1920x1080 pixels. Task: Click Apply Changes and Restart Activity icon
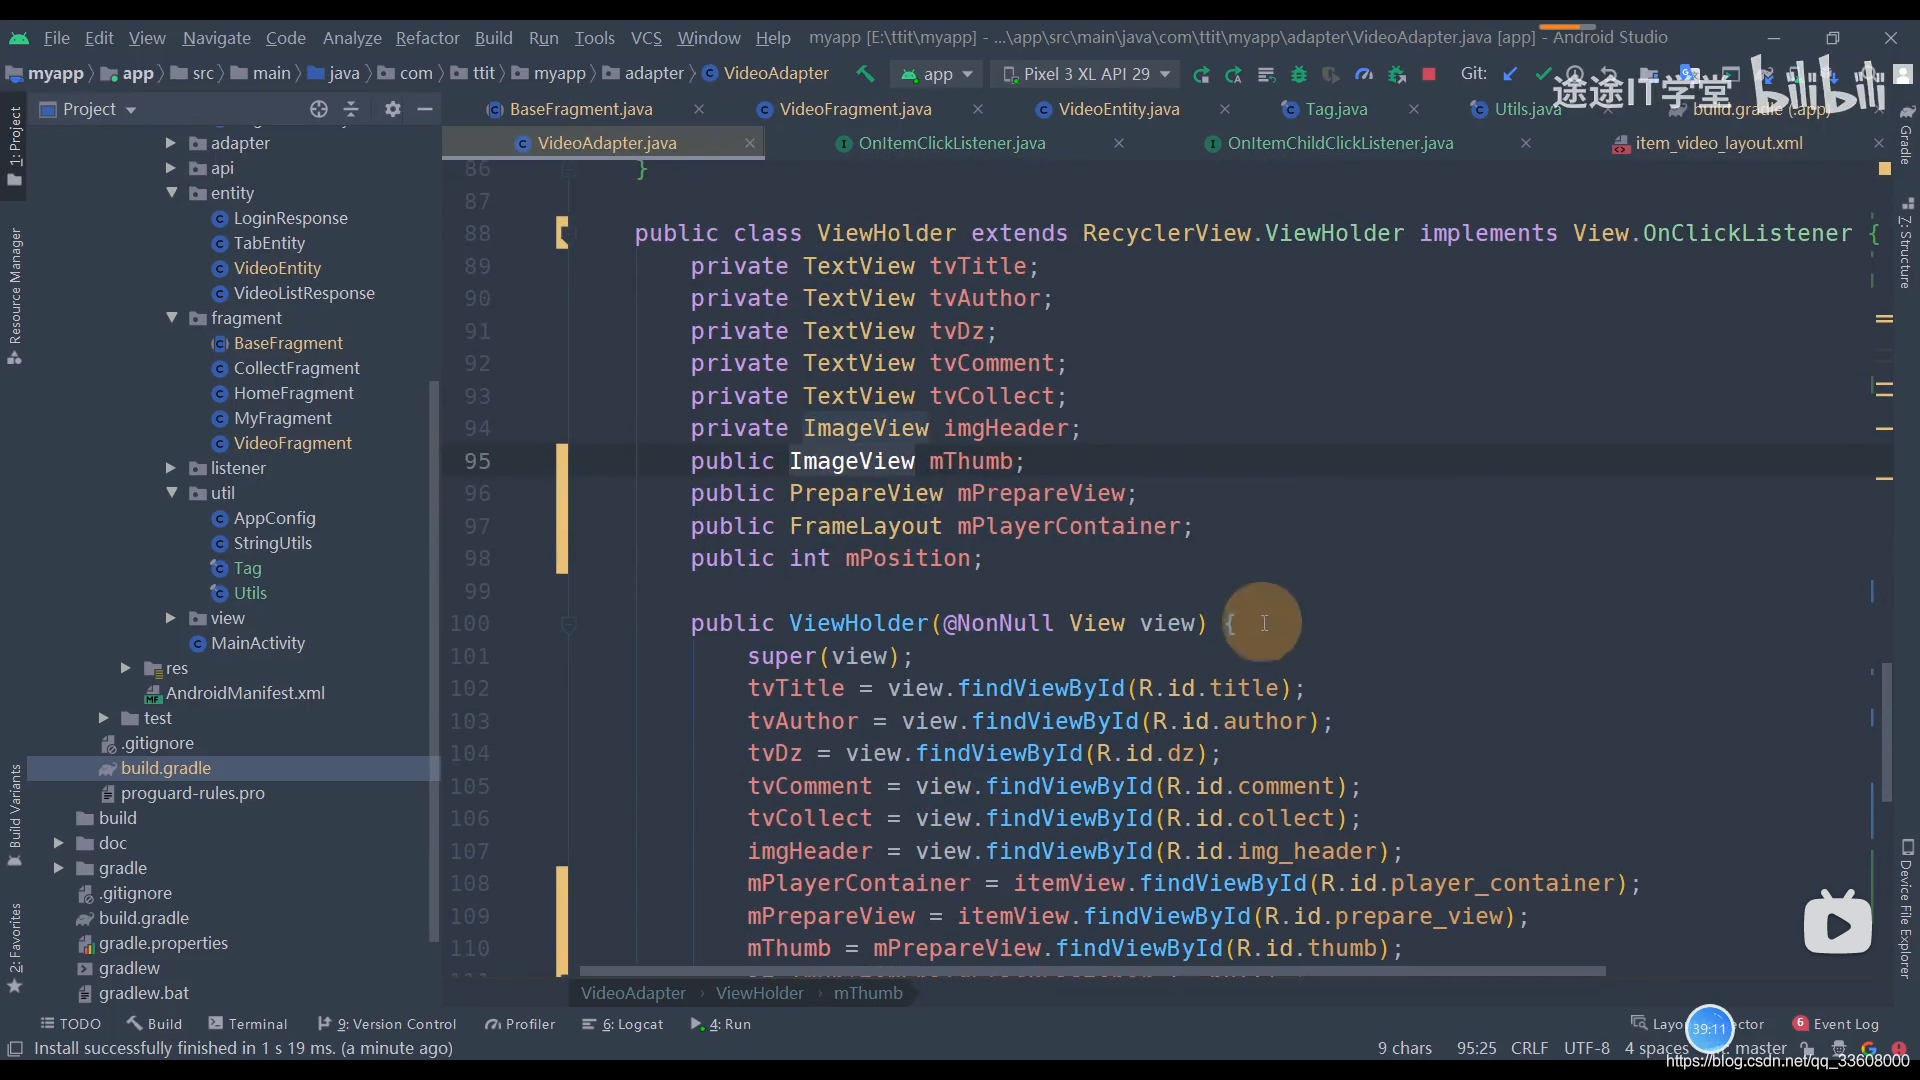1234,74
